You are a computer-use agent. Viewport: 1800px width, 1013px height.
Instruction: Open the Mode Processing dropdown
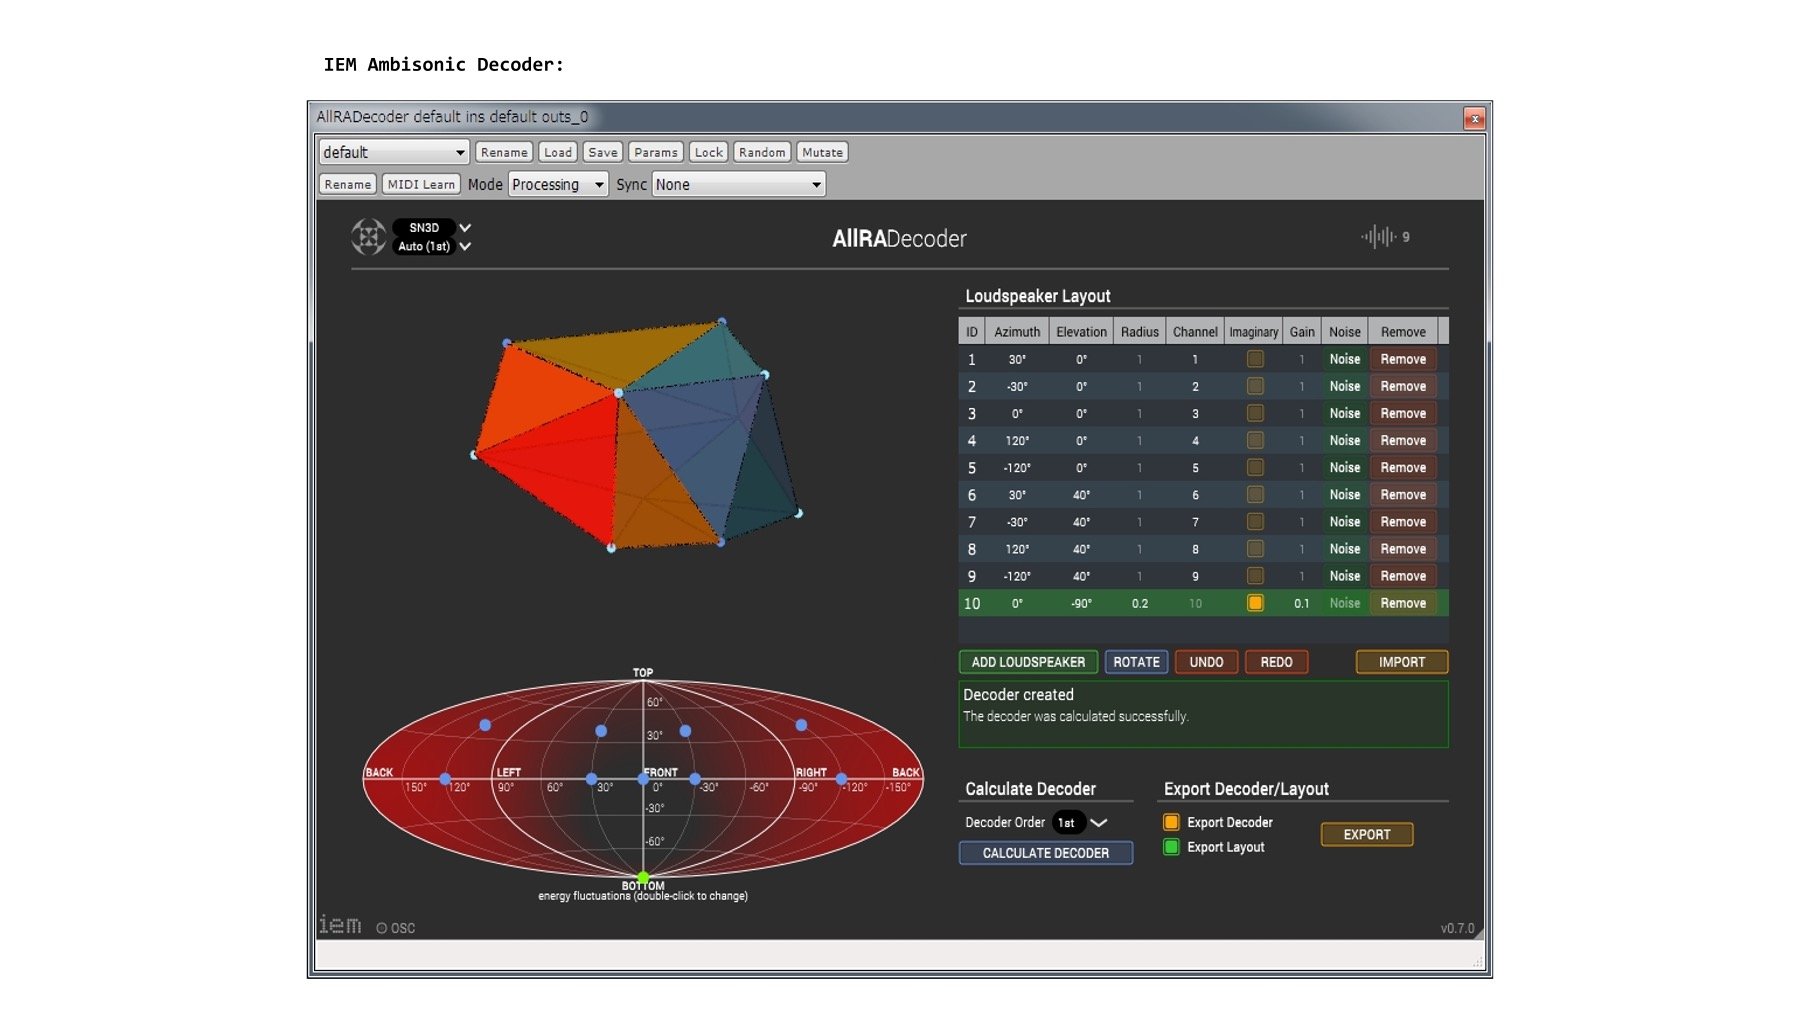click(x=558, y=184)
